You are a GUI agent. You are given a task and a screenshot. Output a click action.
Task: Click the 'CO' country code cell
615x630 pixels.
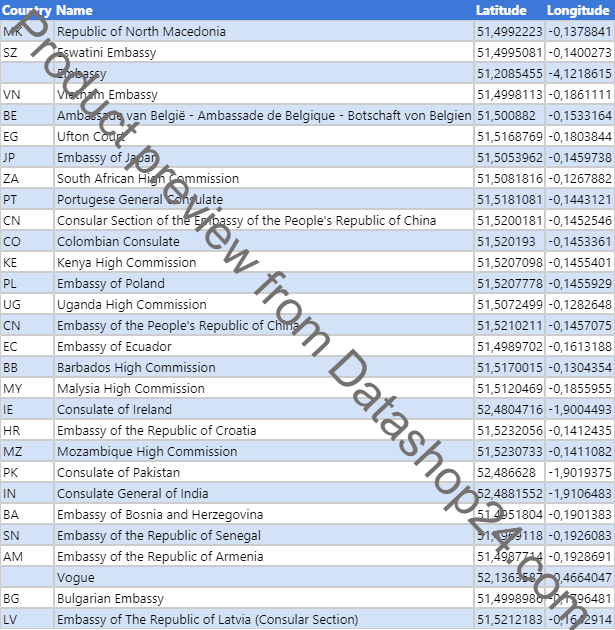pyautogui.click(x=27, y=241)
